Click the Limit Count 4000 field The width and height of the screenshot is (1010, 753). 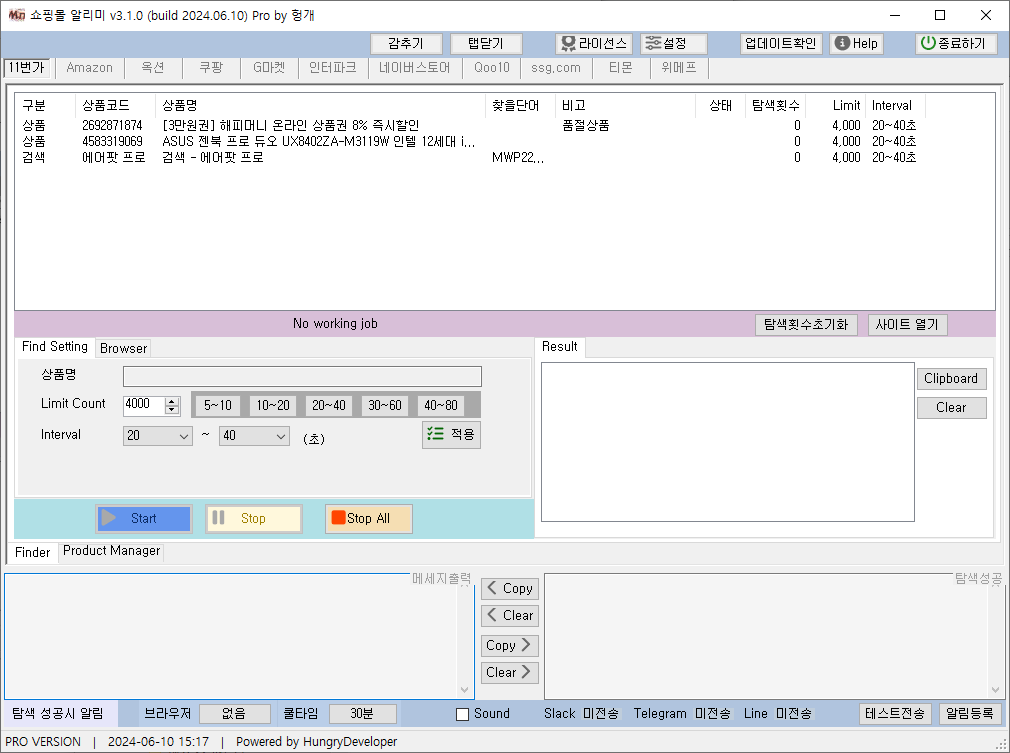[144, 405]
